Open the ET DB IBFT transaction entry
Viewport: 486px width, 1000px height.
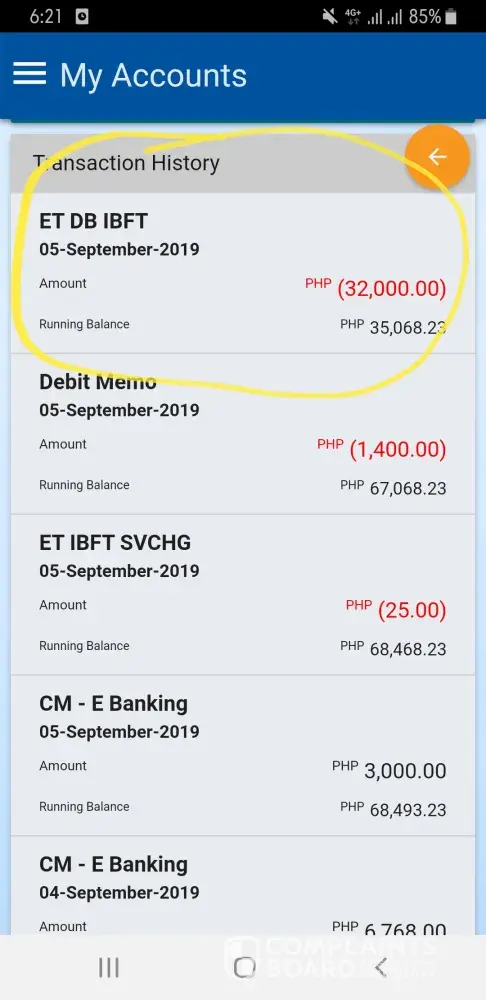(x=242, y=273)
